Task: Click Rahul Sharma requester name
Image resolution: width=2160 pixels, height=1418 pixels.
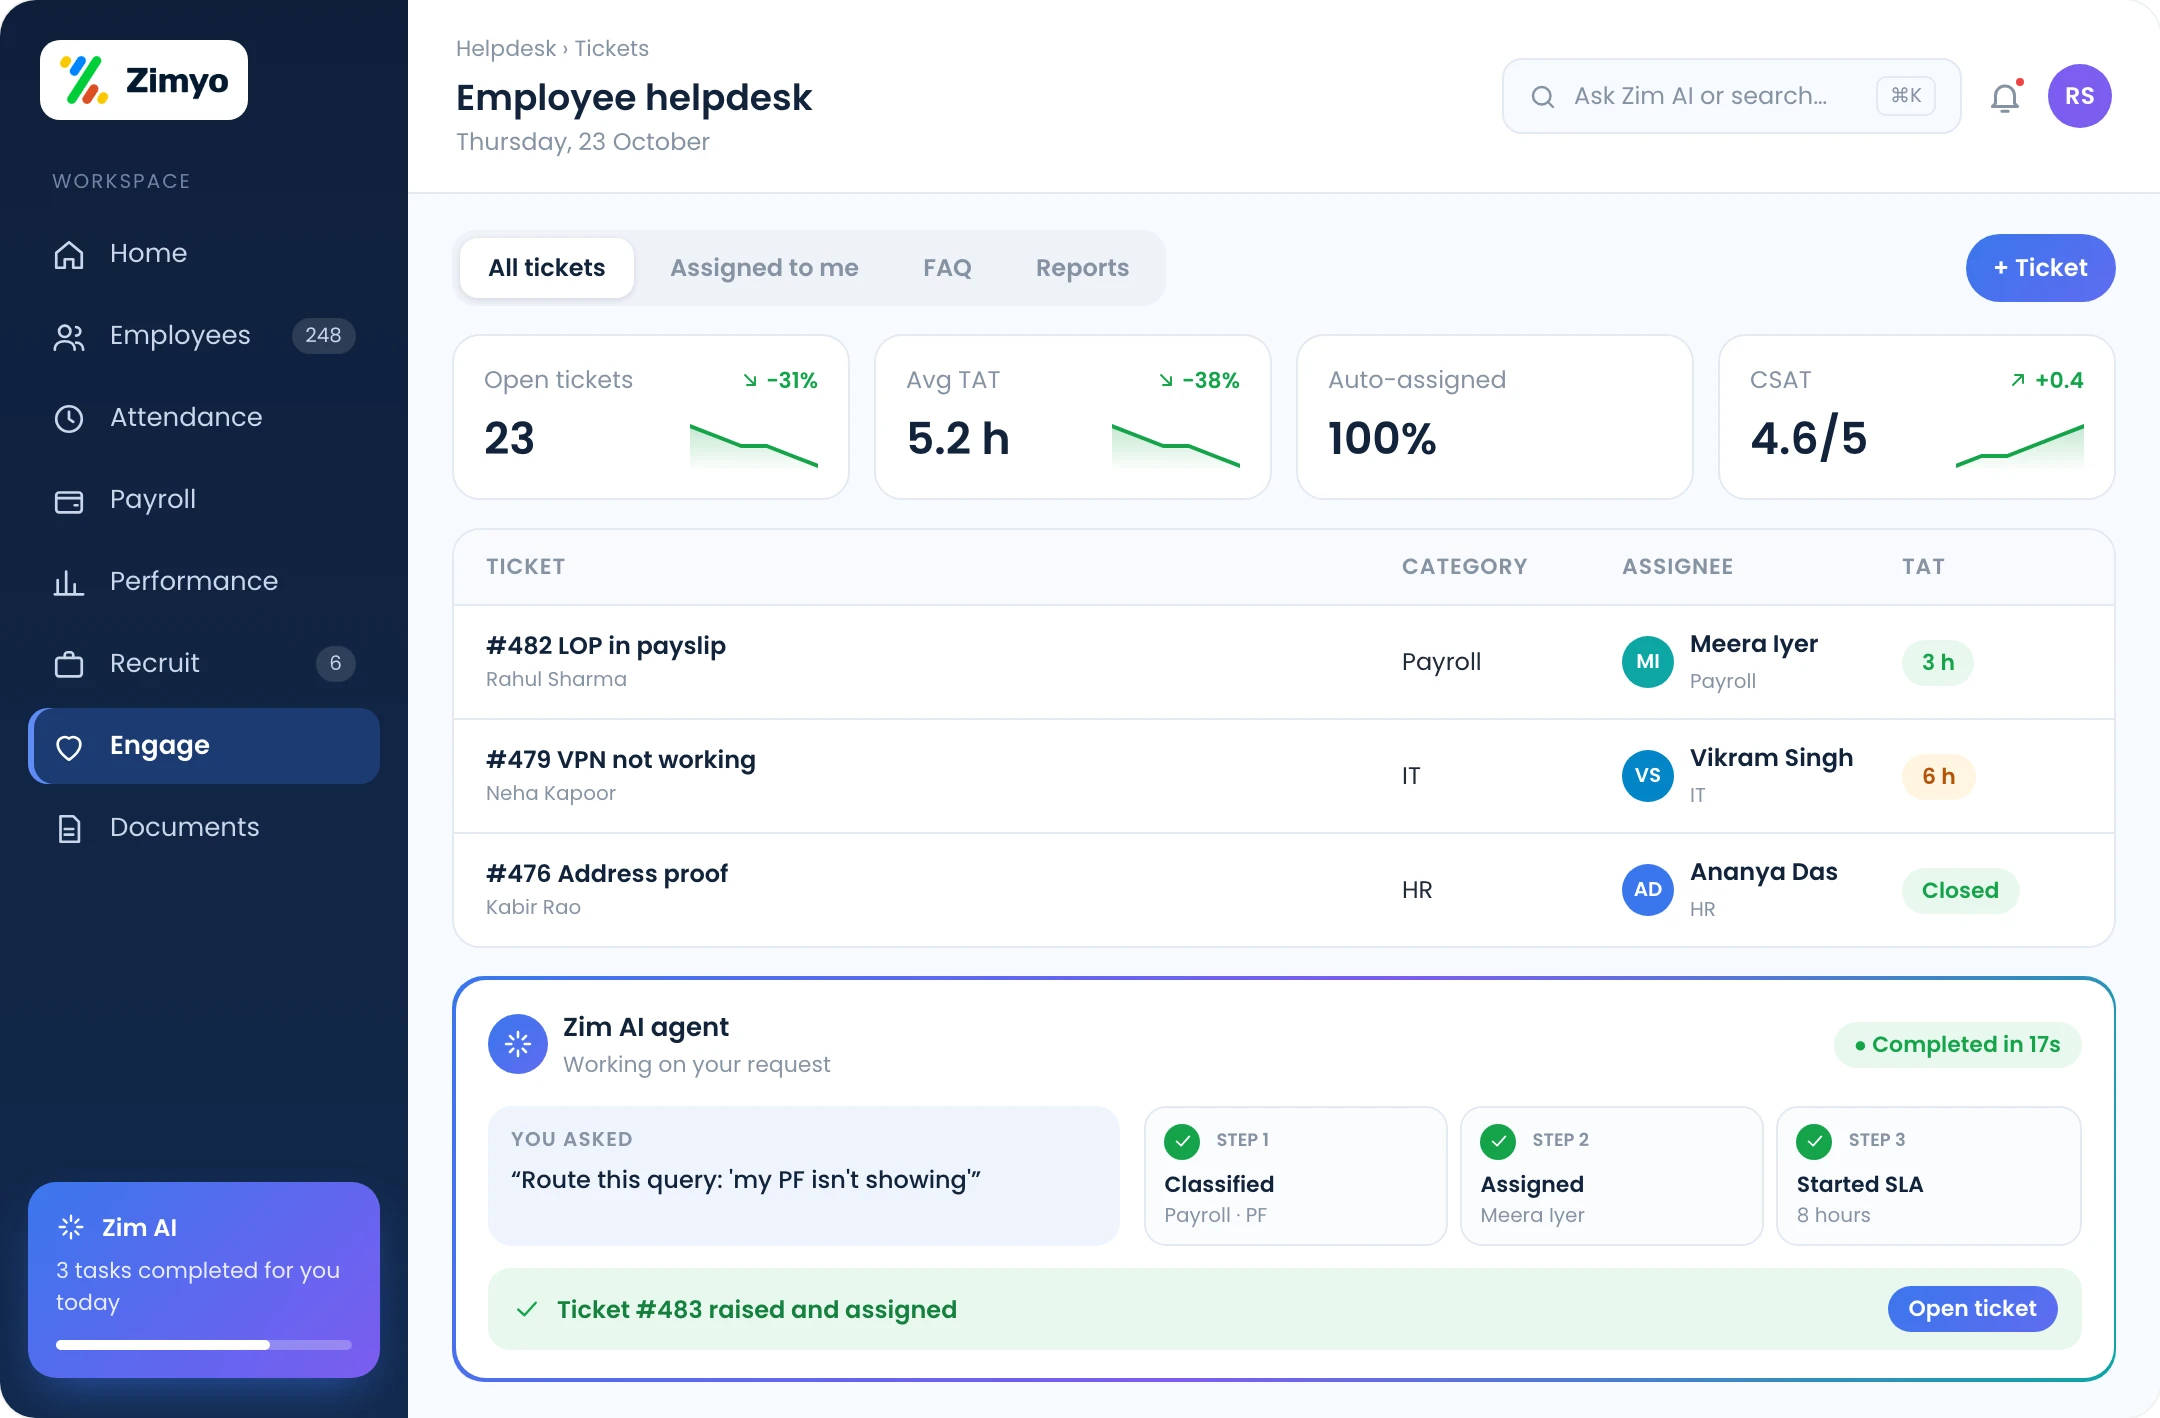Action: [556, 680]
